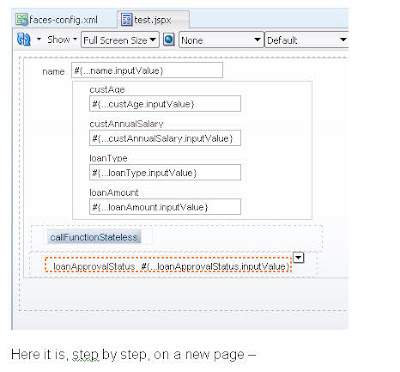Click the custAge label
400x372 pixels.
pos(107,89)
